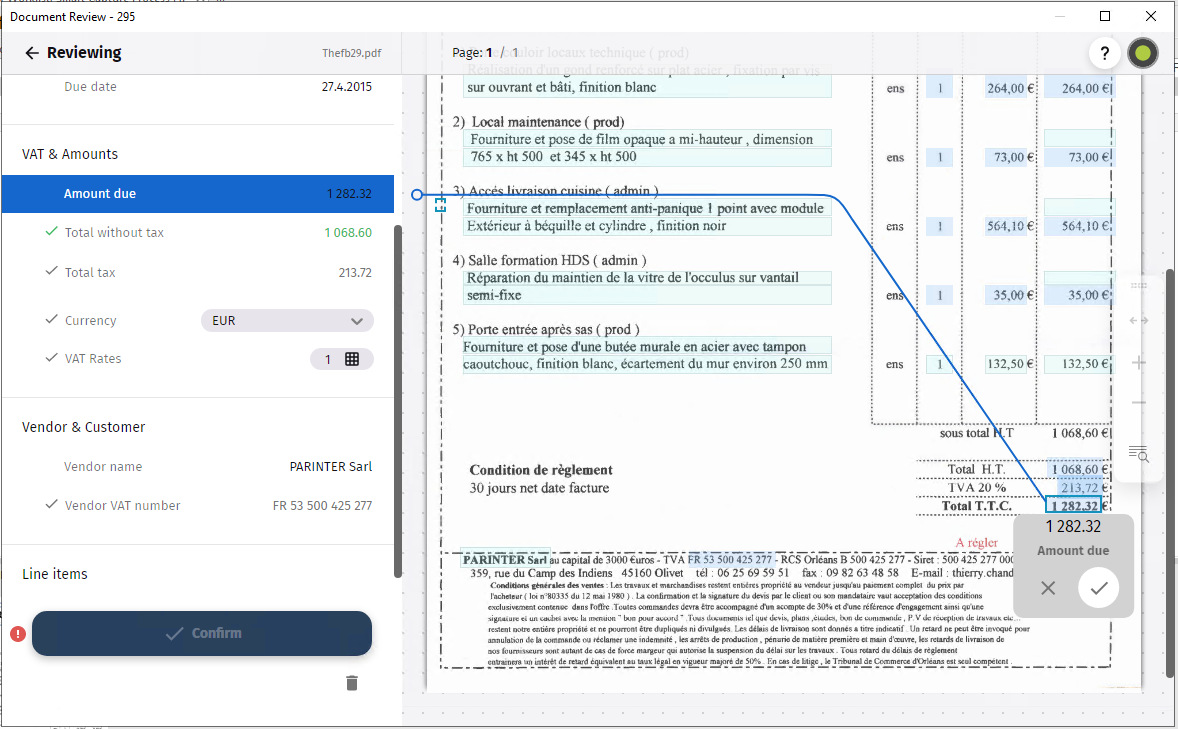Click the fit-to-width arrows icon

pyautogui.click(x=1138, y=321)
